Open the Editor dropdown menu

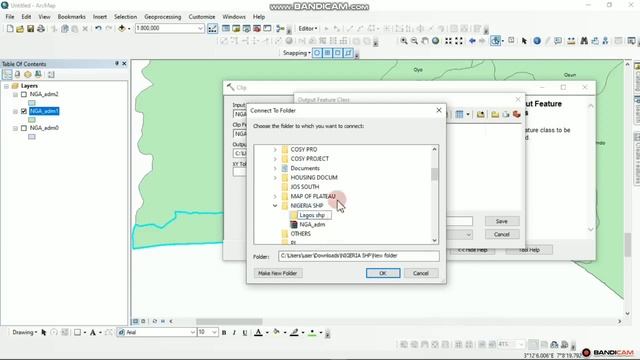click(x=308, y=29)
